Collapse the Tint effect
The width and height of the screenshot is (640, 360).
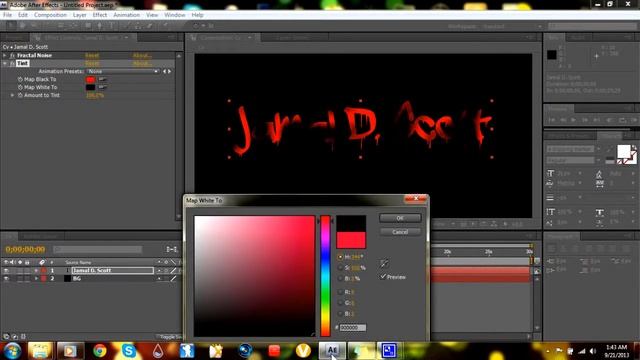5,63
